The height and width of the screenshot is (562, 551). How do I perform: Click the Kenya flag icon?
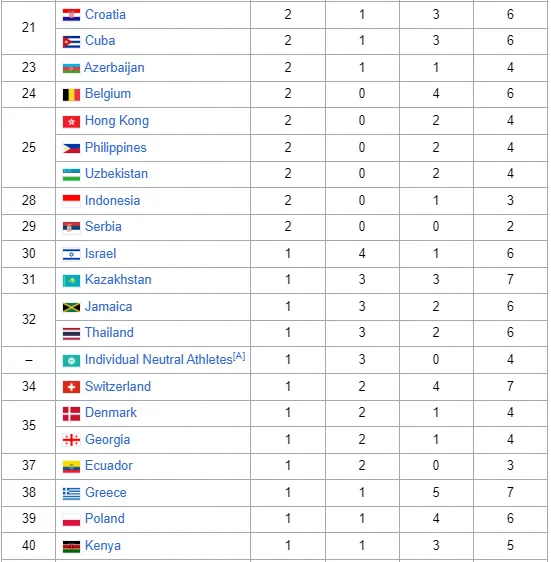(71, 547)
